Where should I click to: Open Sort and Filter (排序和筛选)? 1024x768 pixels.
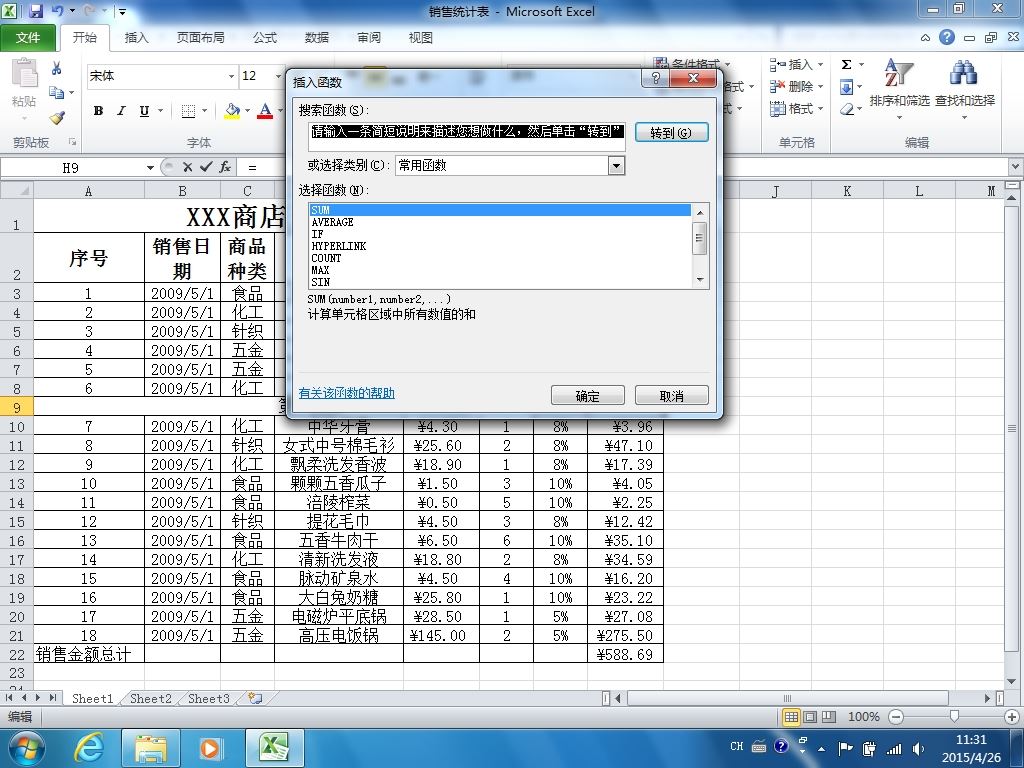pos(899,89)
